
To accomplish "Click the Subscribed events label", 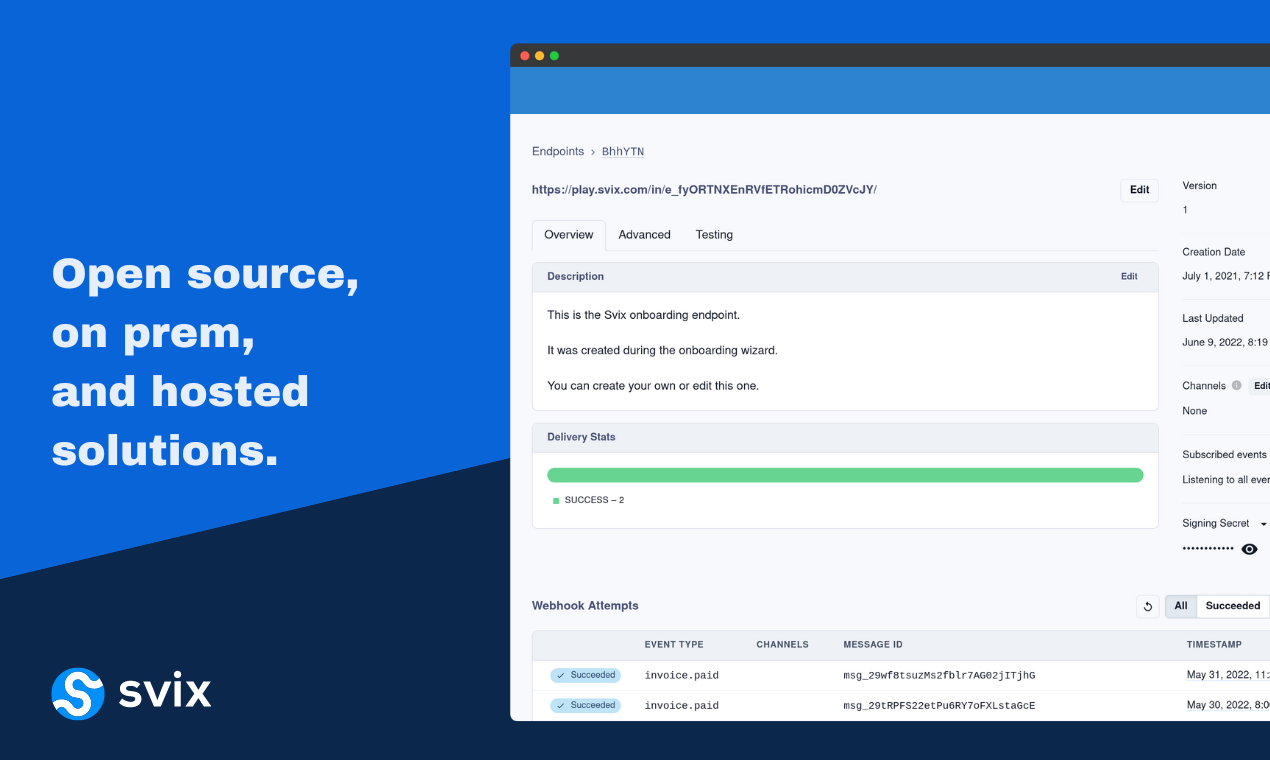I will [1224, 455].
